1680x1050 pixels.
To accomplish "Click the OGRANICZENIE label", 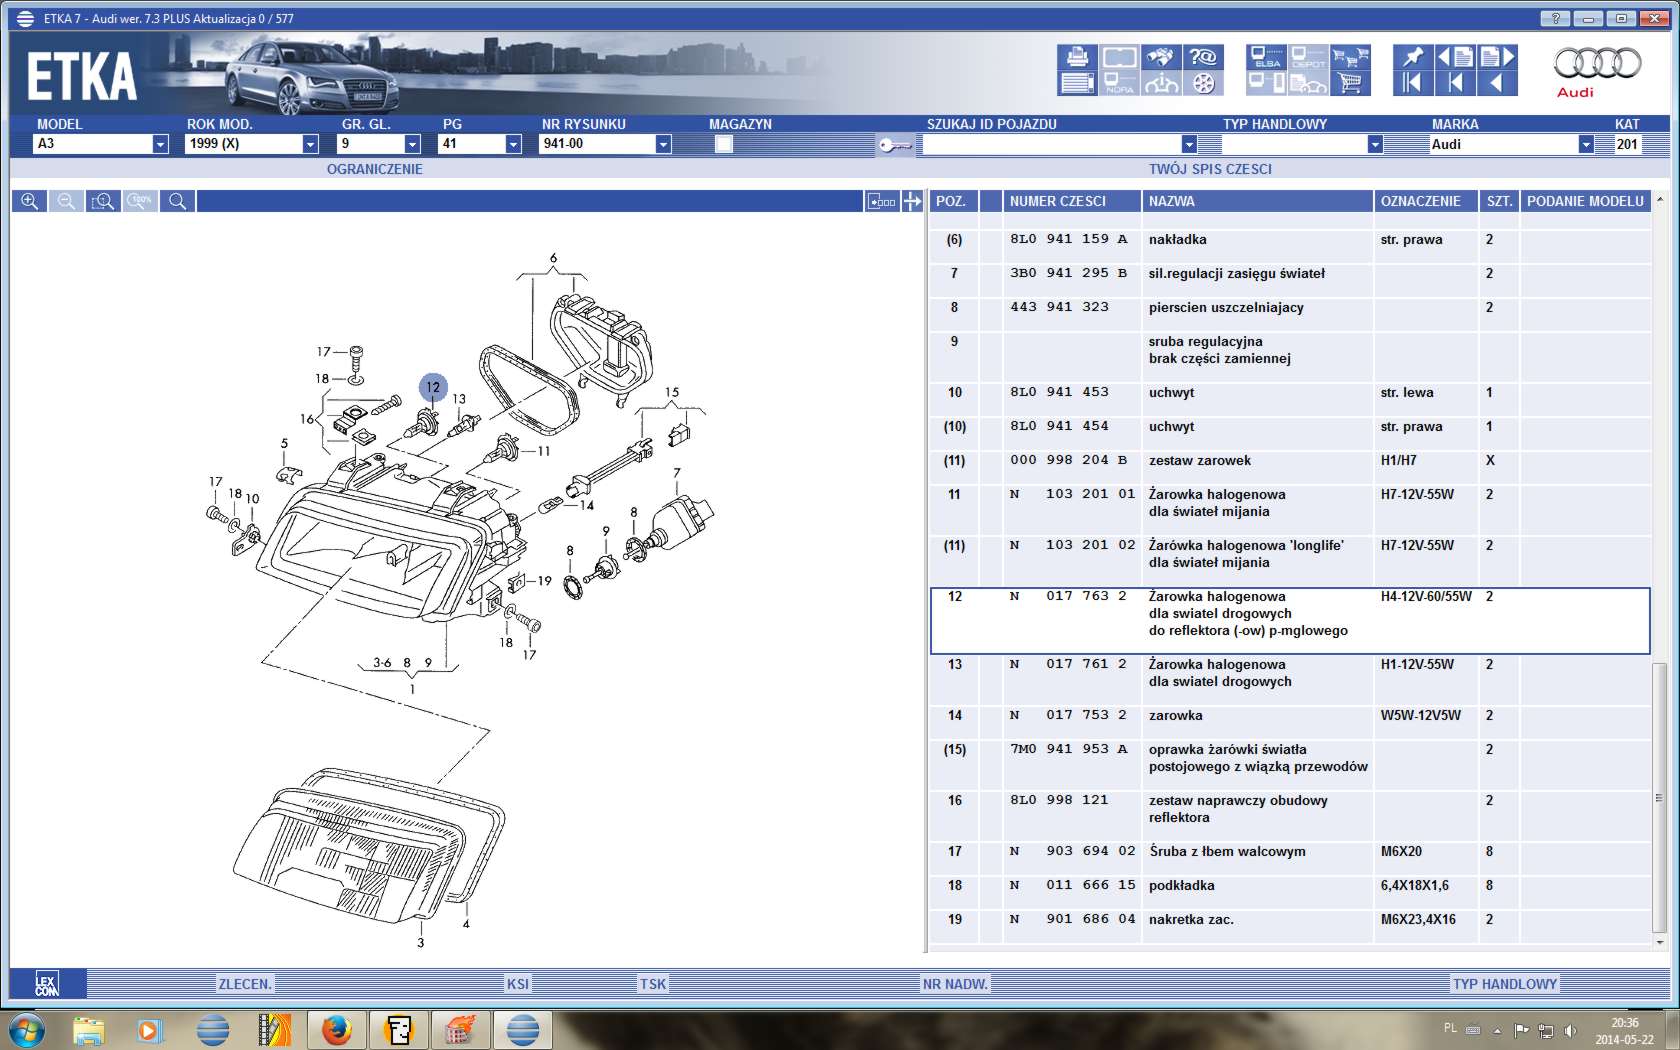I will point(374,169).
